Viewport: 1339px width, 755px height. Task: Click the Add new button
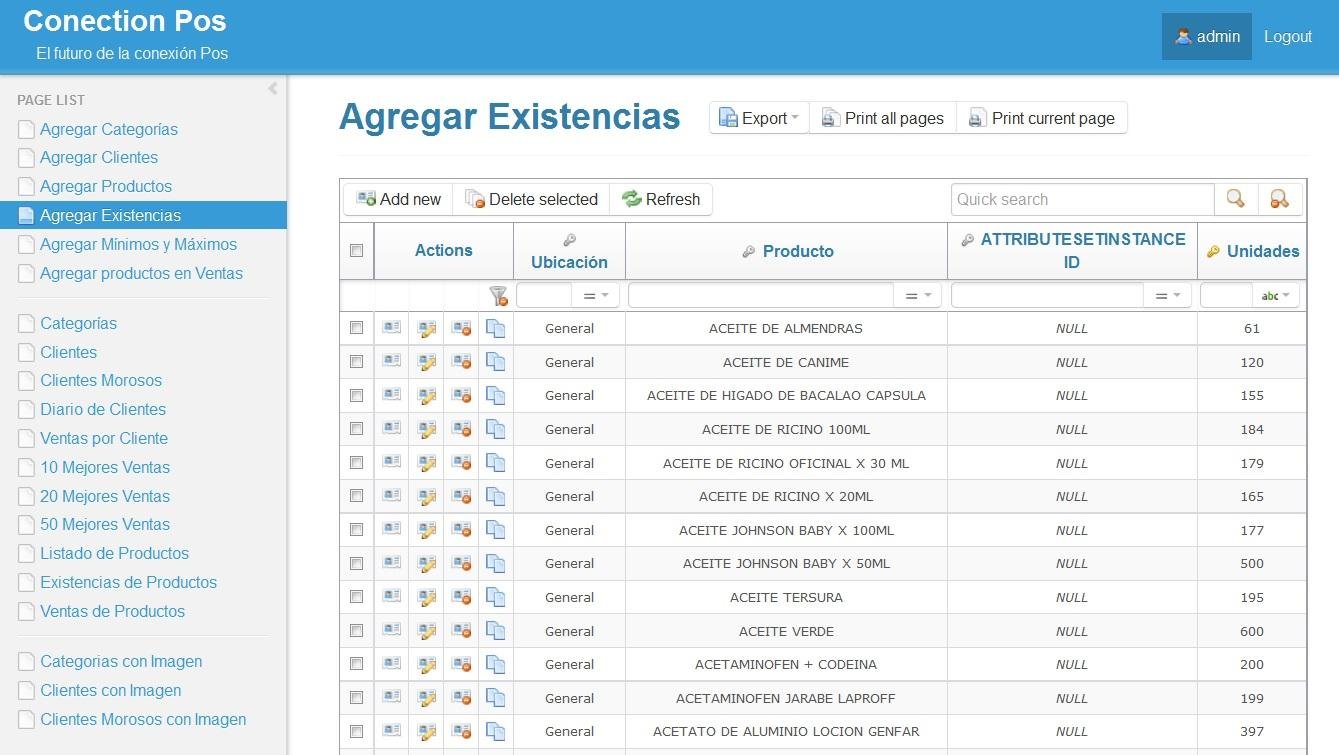pos(398,199)
